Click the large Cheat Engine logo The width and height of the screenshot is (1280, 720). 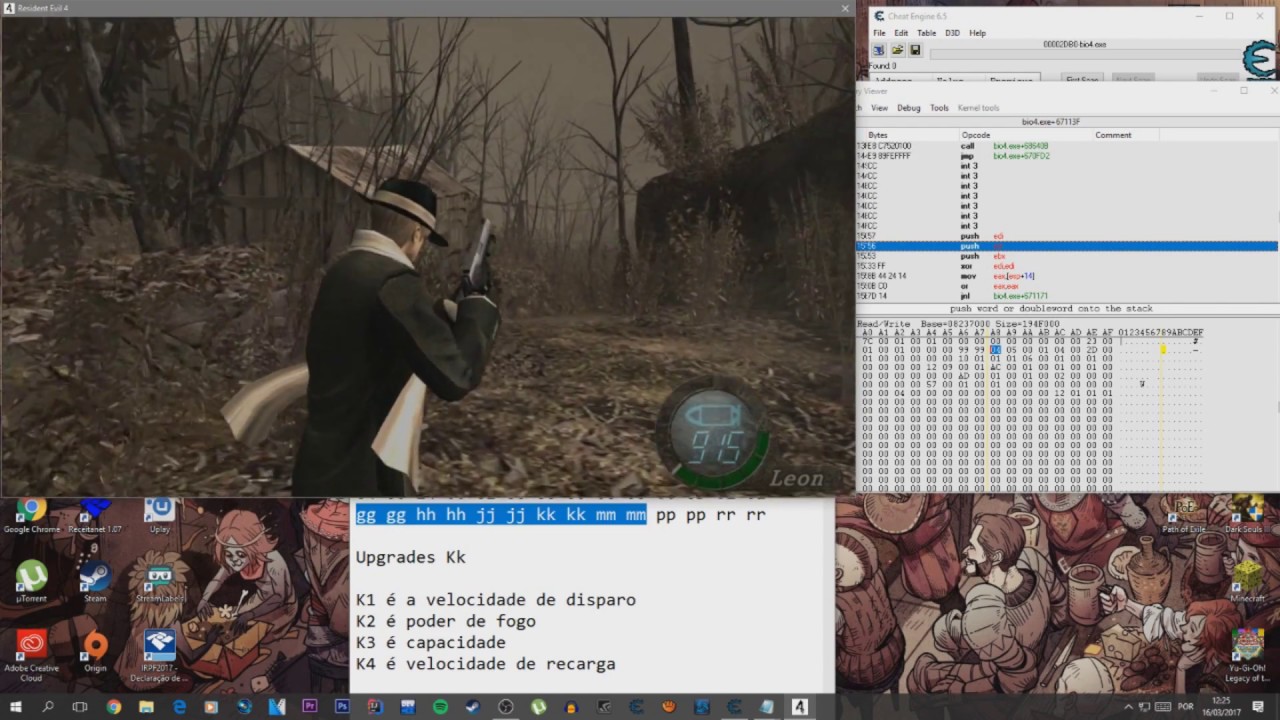coord(1258,59)
